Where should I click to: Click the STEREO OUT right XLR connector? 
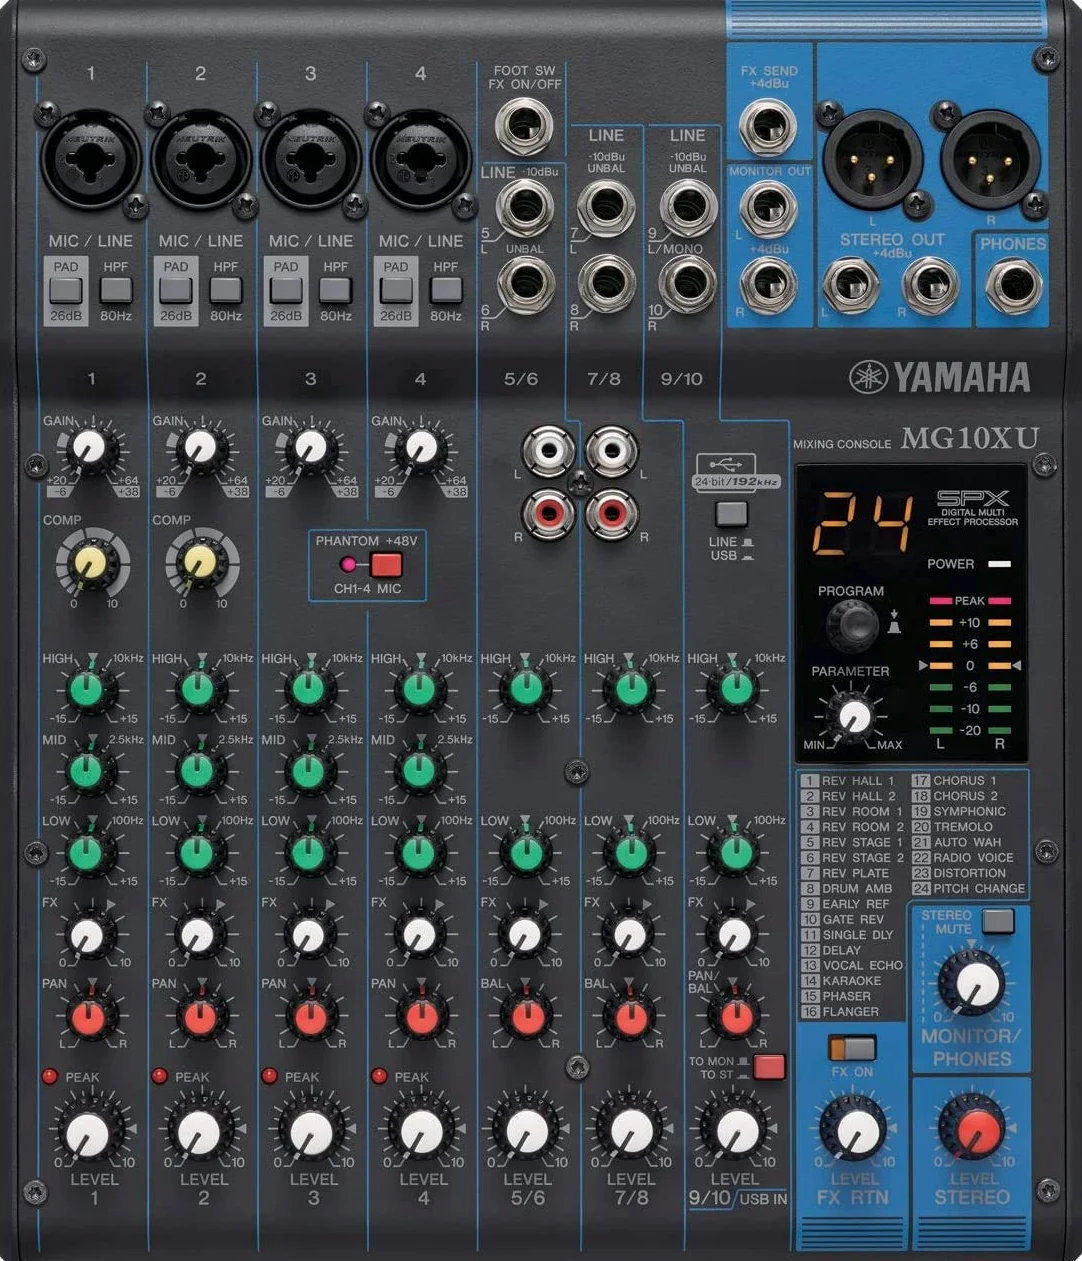(x=990, y=159)
